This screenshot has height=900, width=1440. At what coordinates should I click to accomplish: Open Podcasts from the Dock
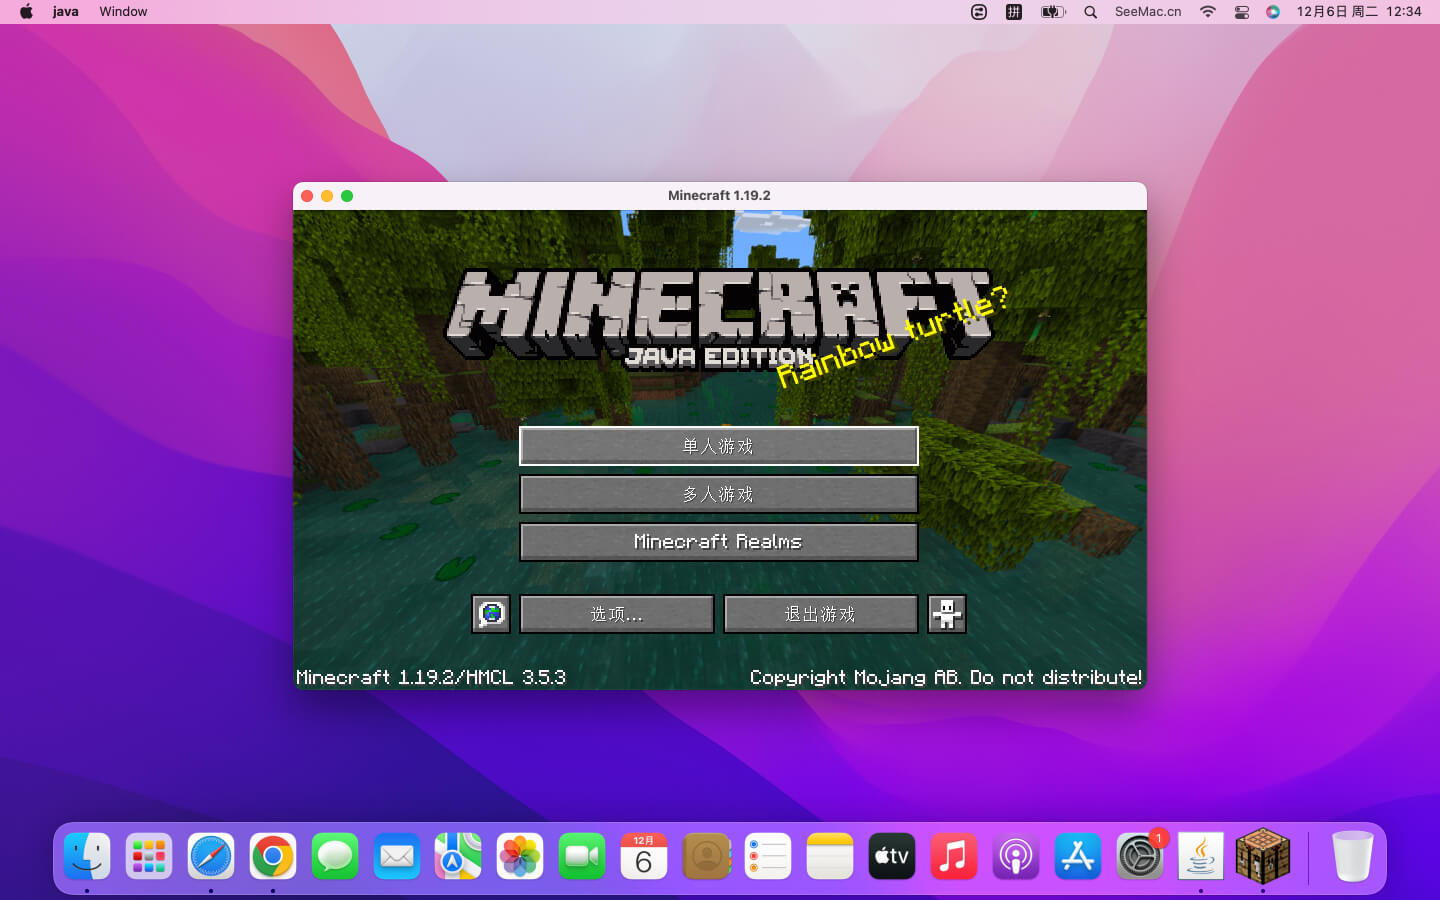(x=1016, y=857)
